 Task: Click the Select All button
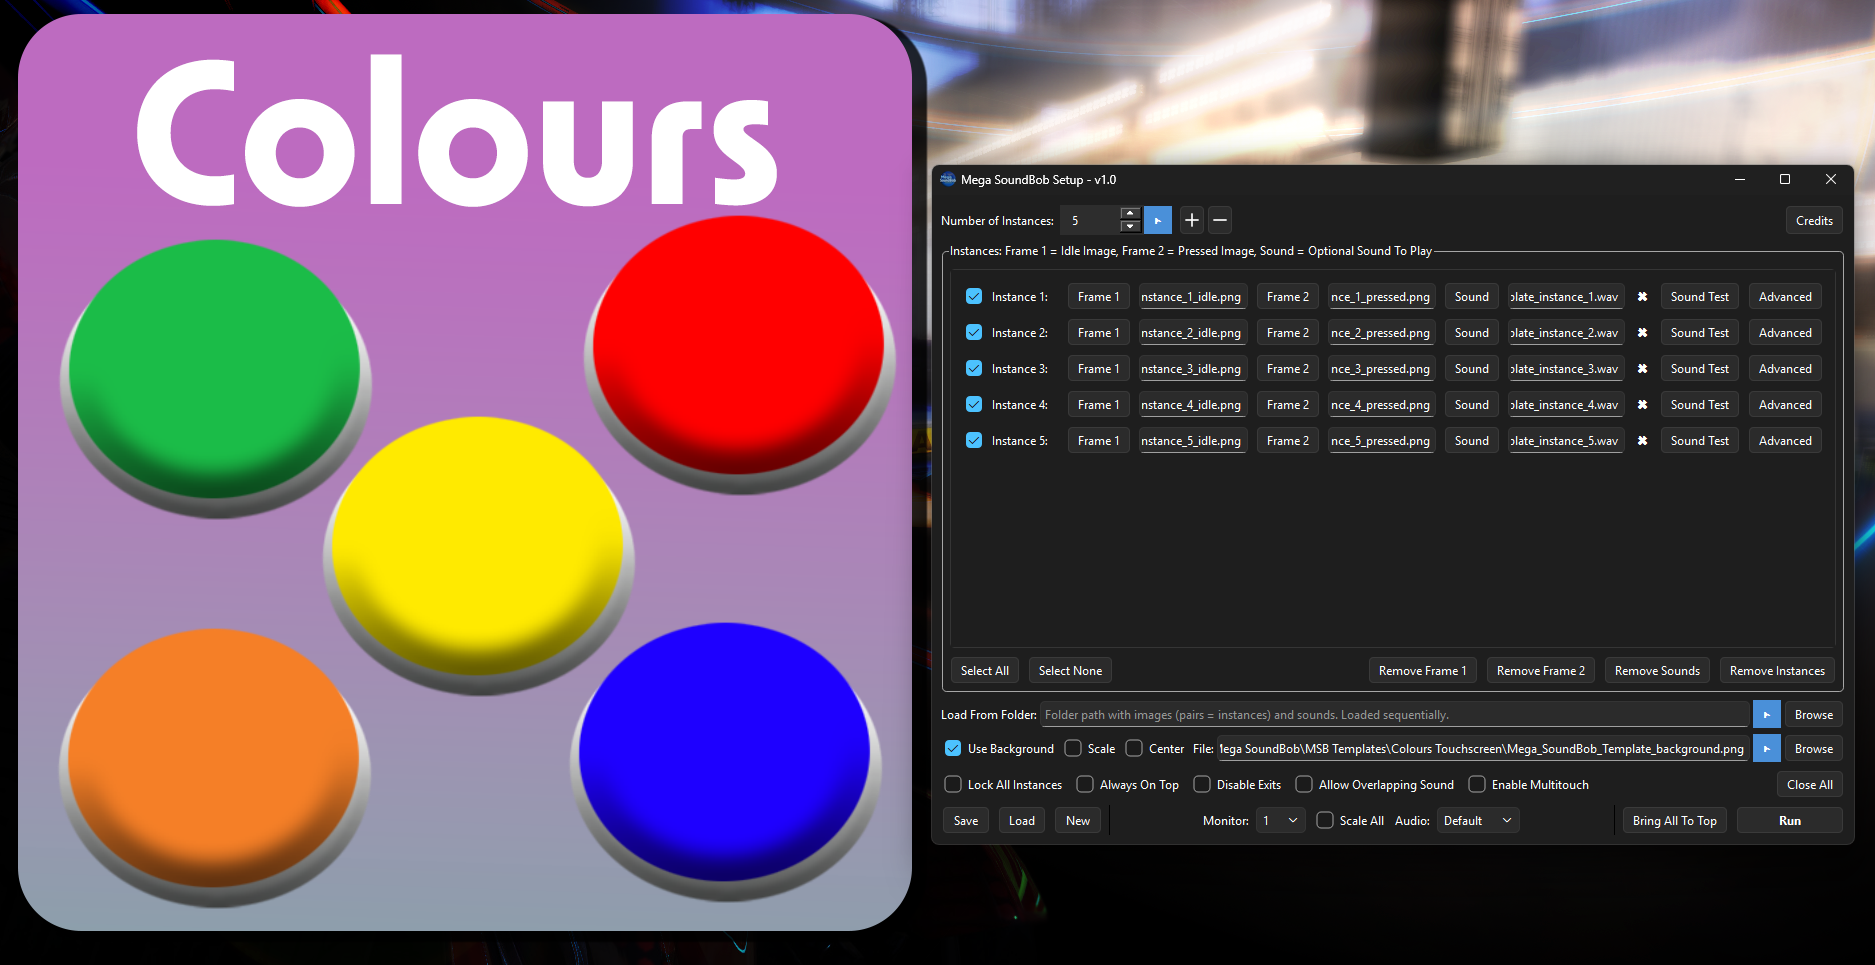tap(985, 671)
